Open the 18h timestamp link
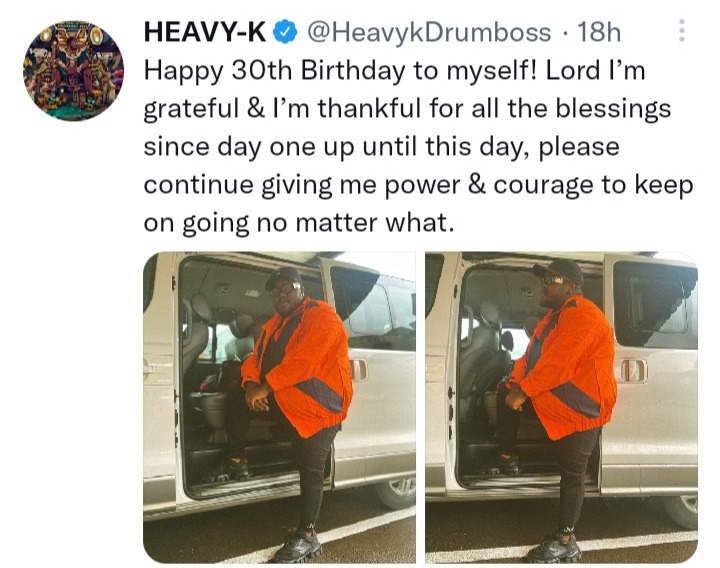 tap(599, 32)
